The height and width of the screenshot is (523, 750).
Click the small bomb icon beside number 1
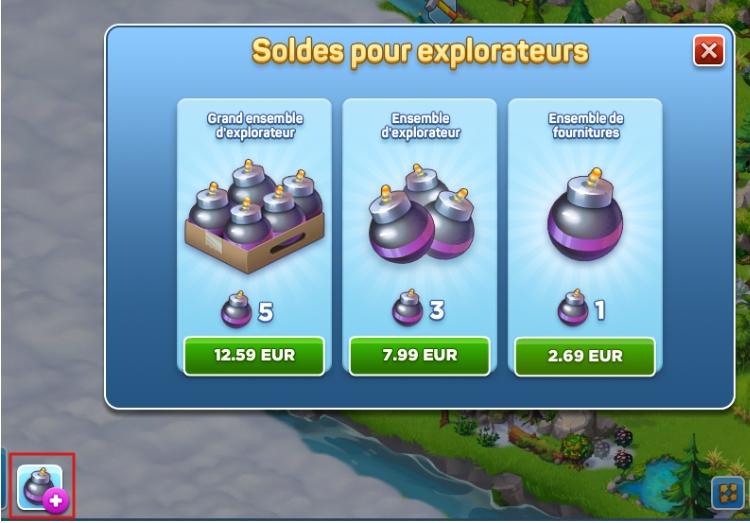(573, 308)
